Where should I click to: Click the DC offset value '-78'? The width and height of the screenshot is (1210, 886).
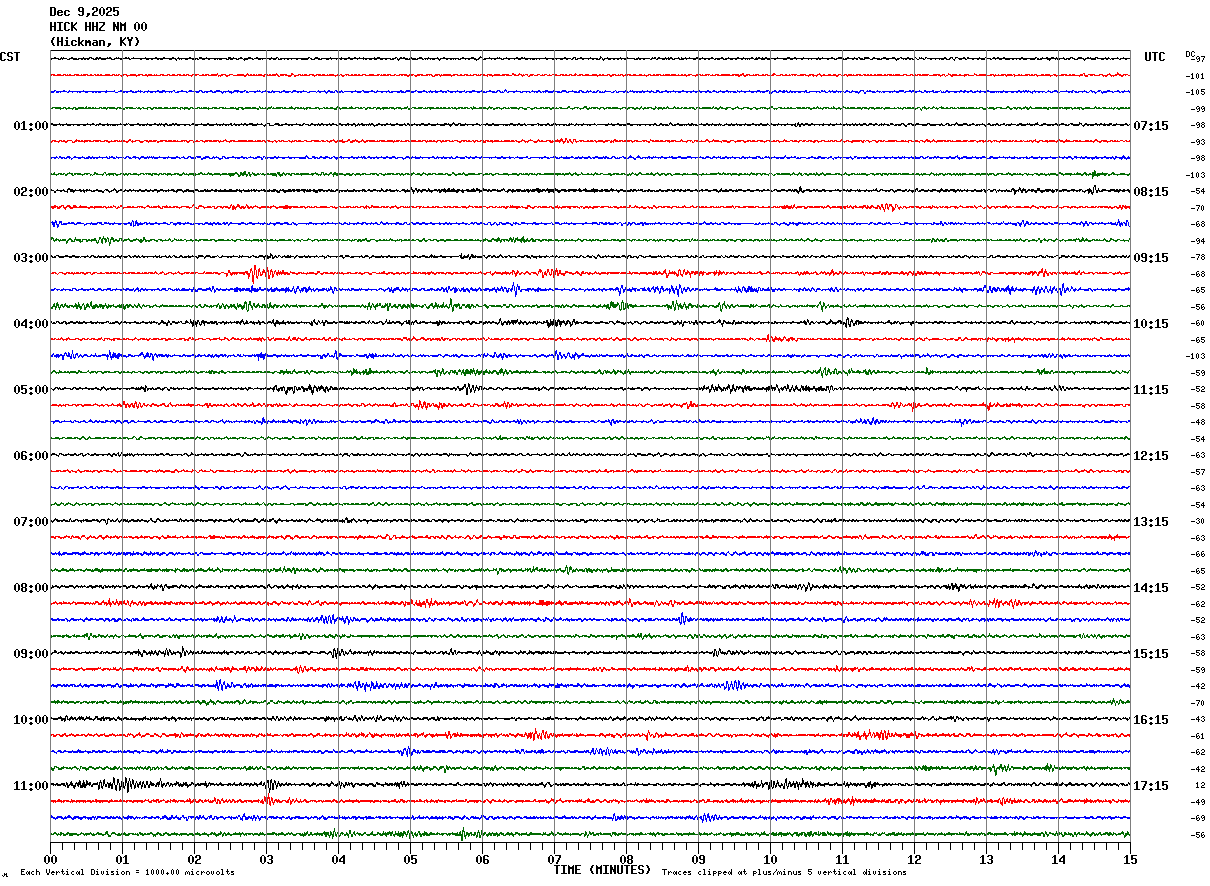(x=1198, y=257)
